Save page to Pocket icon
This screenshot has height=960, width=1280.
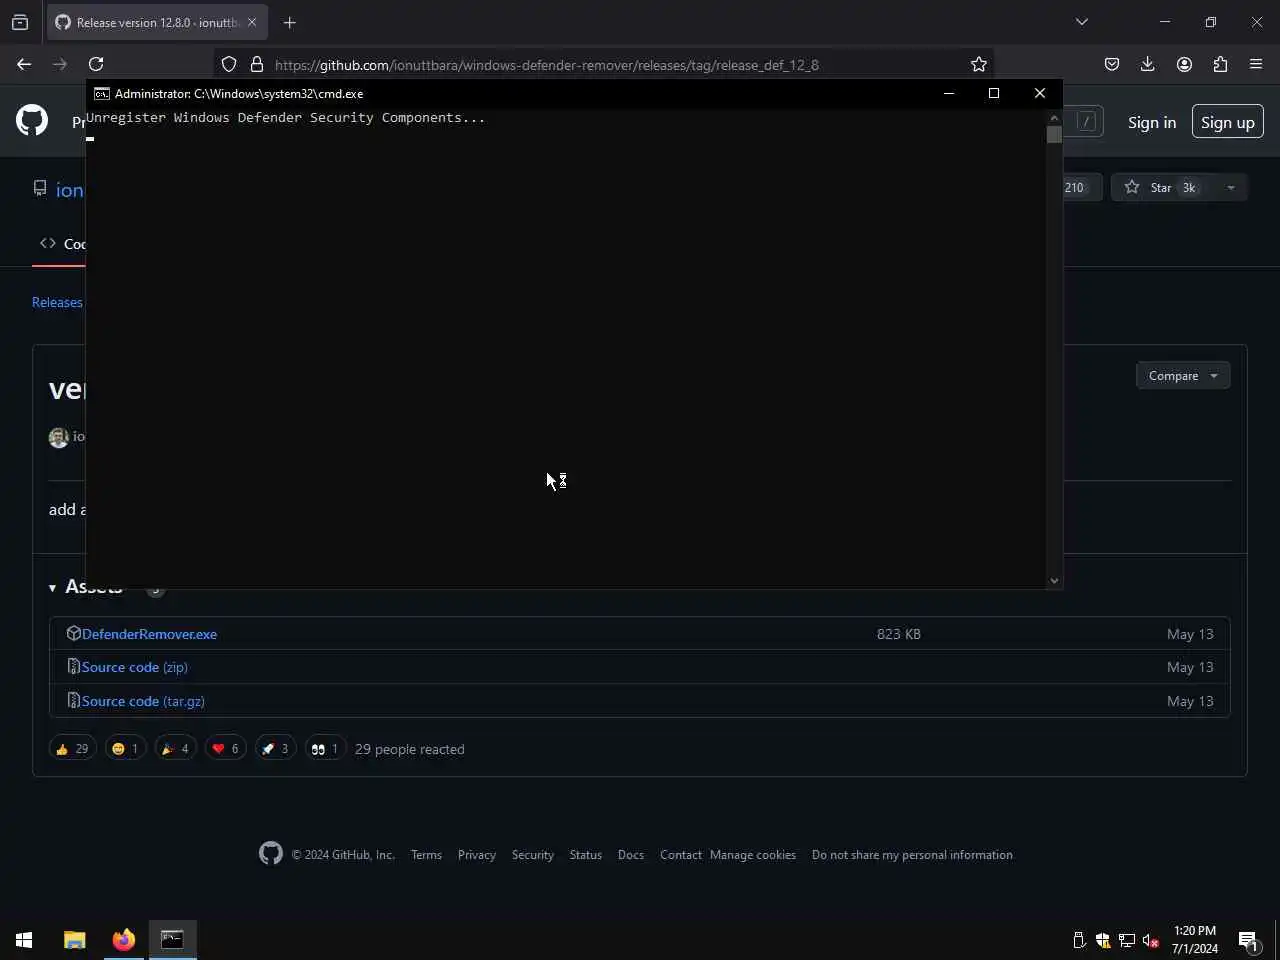point(1112,64)
